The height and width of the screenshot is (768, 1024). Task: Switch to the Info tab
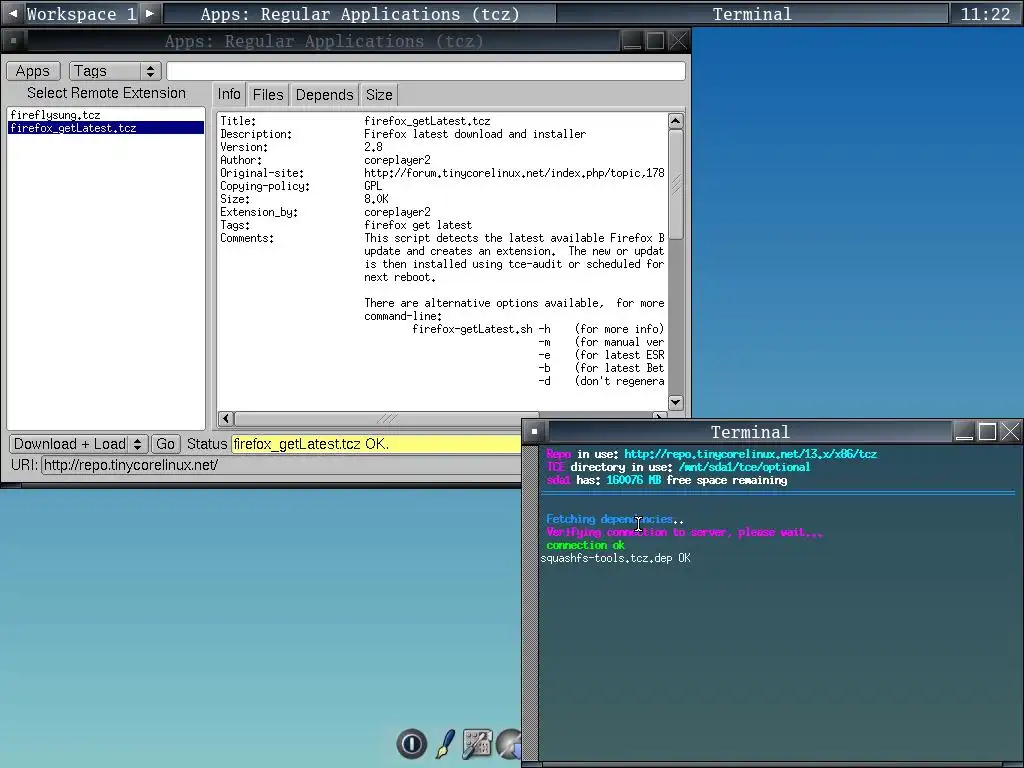[x=229, y=94]
